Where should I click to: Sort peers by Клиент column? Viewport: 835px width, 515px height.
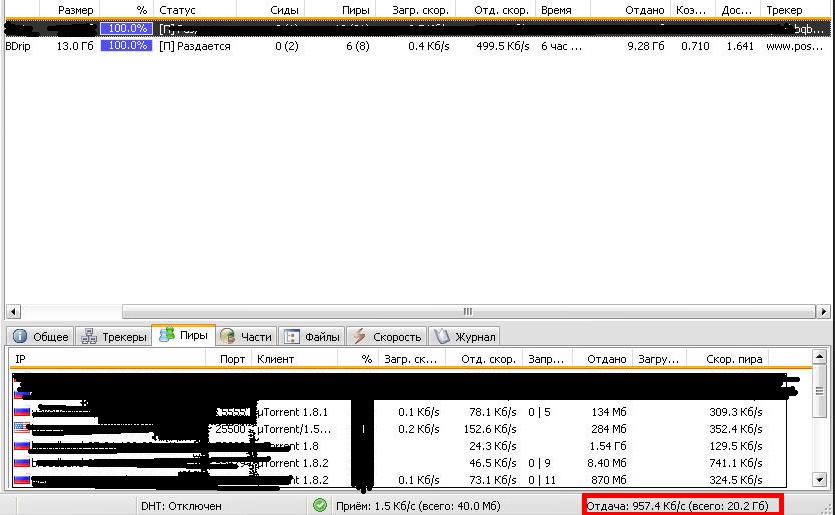coord(294,359)
